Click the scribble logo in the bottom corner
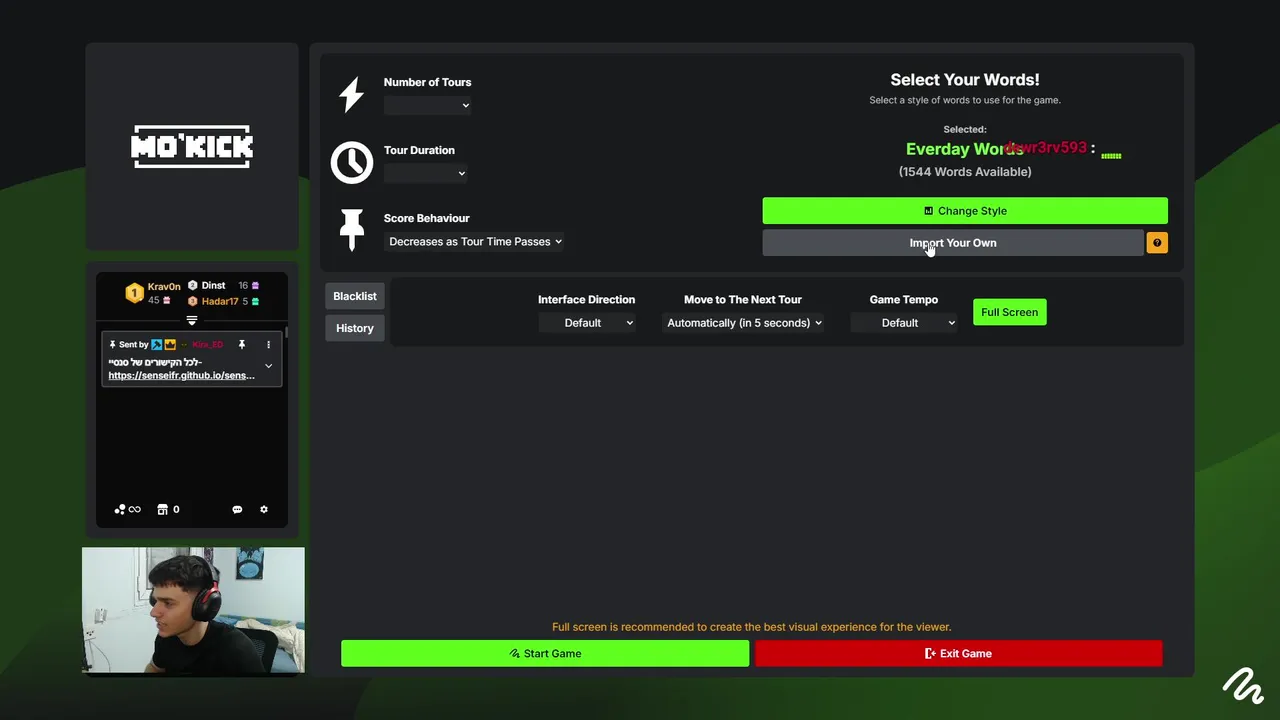 [1243, 685]
